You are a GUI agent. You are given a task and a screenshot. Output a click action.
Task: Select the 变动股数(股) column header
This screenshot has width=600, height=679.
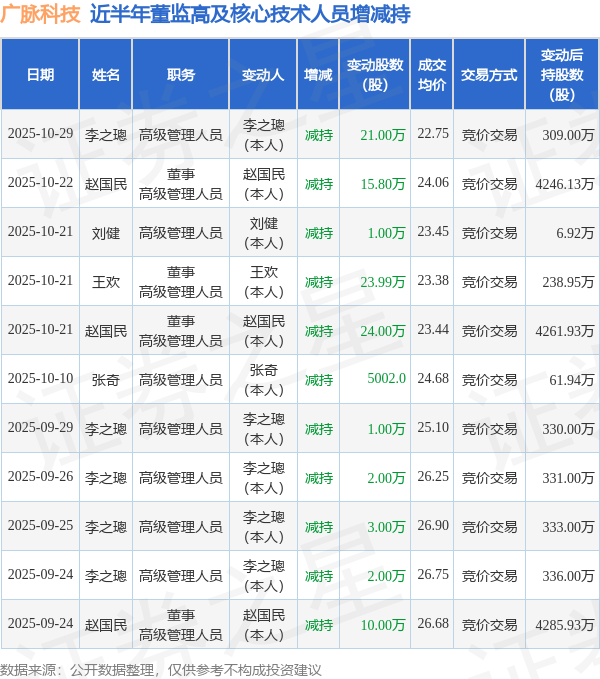[x=375, y=74]
